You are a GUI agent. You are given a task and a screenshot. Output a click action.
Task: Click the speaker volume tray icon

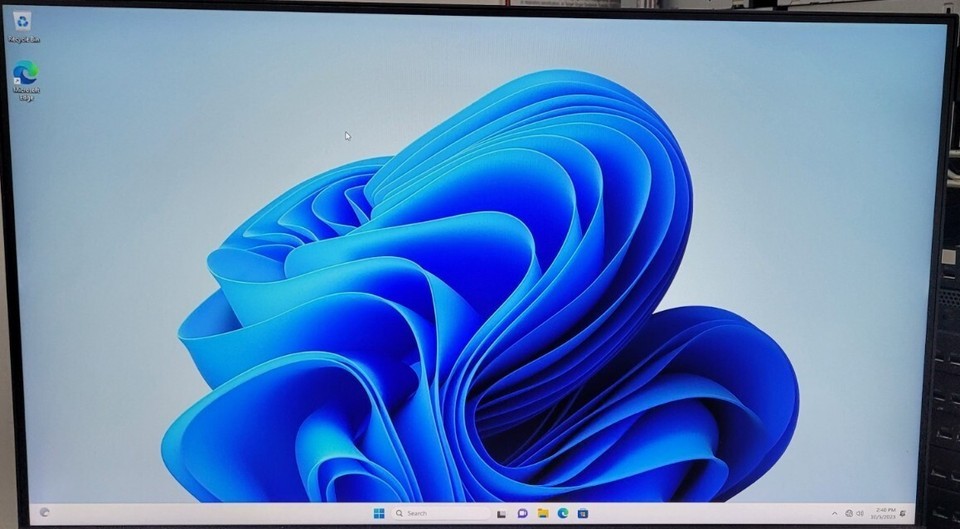click(860, 513)
